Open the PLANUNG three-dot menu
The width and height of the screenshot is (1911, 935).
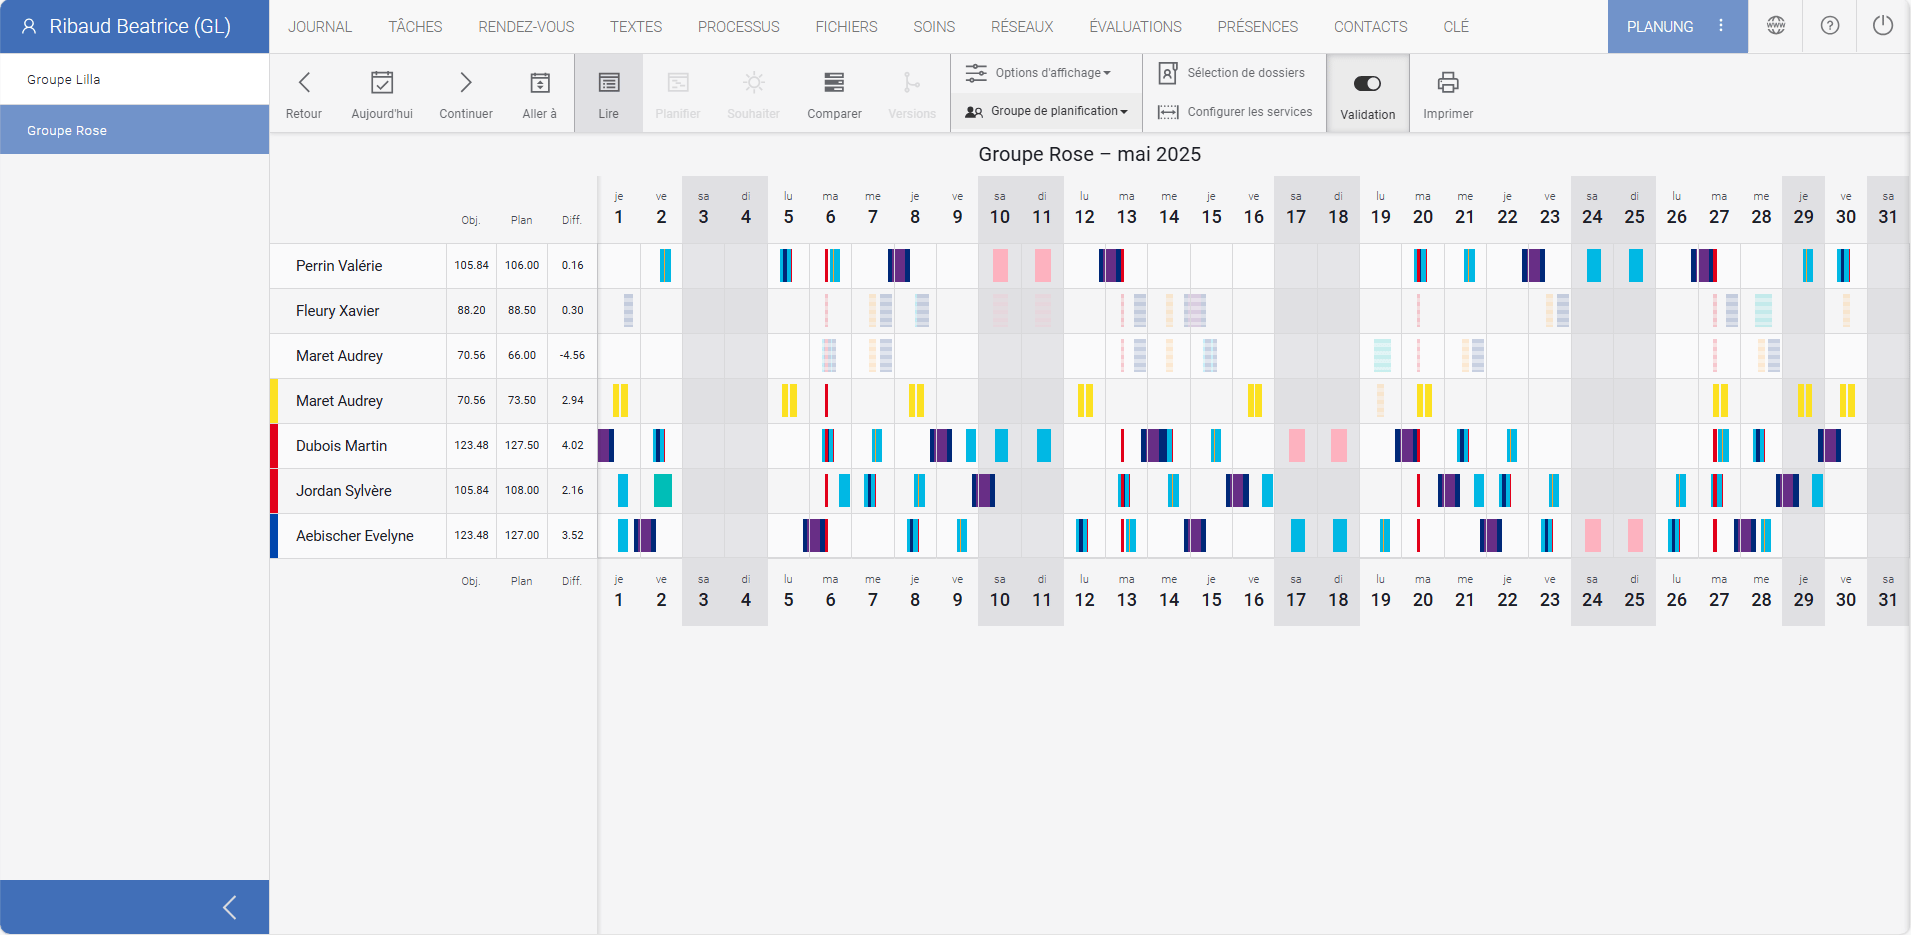(1722, 26)
